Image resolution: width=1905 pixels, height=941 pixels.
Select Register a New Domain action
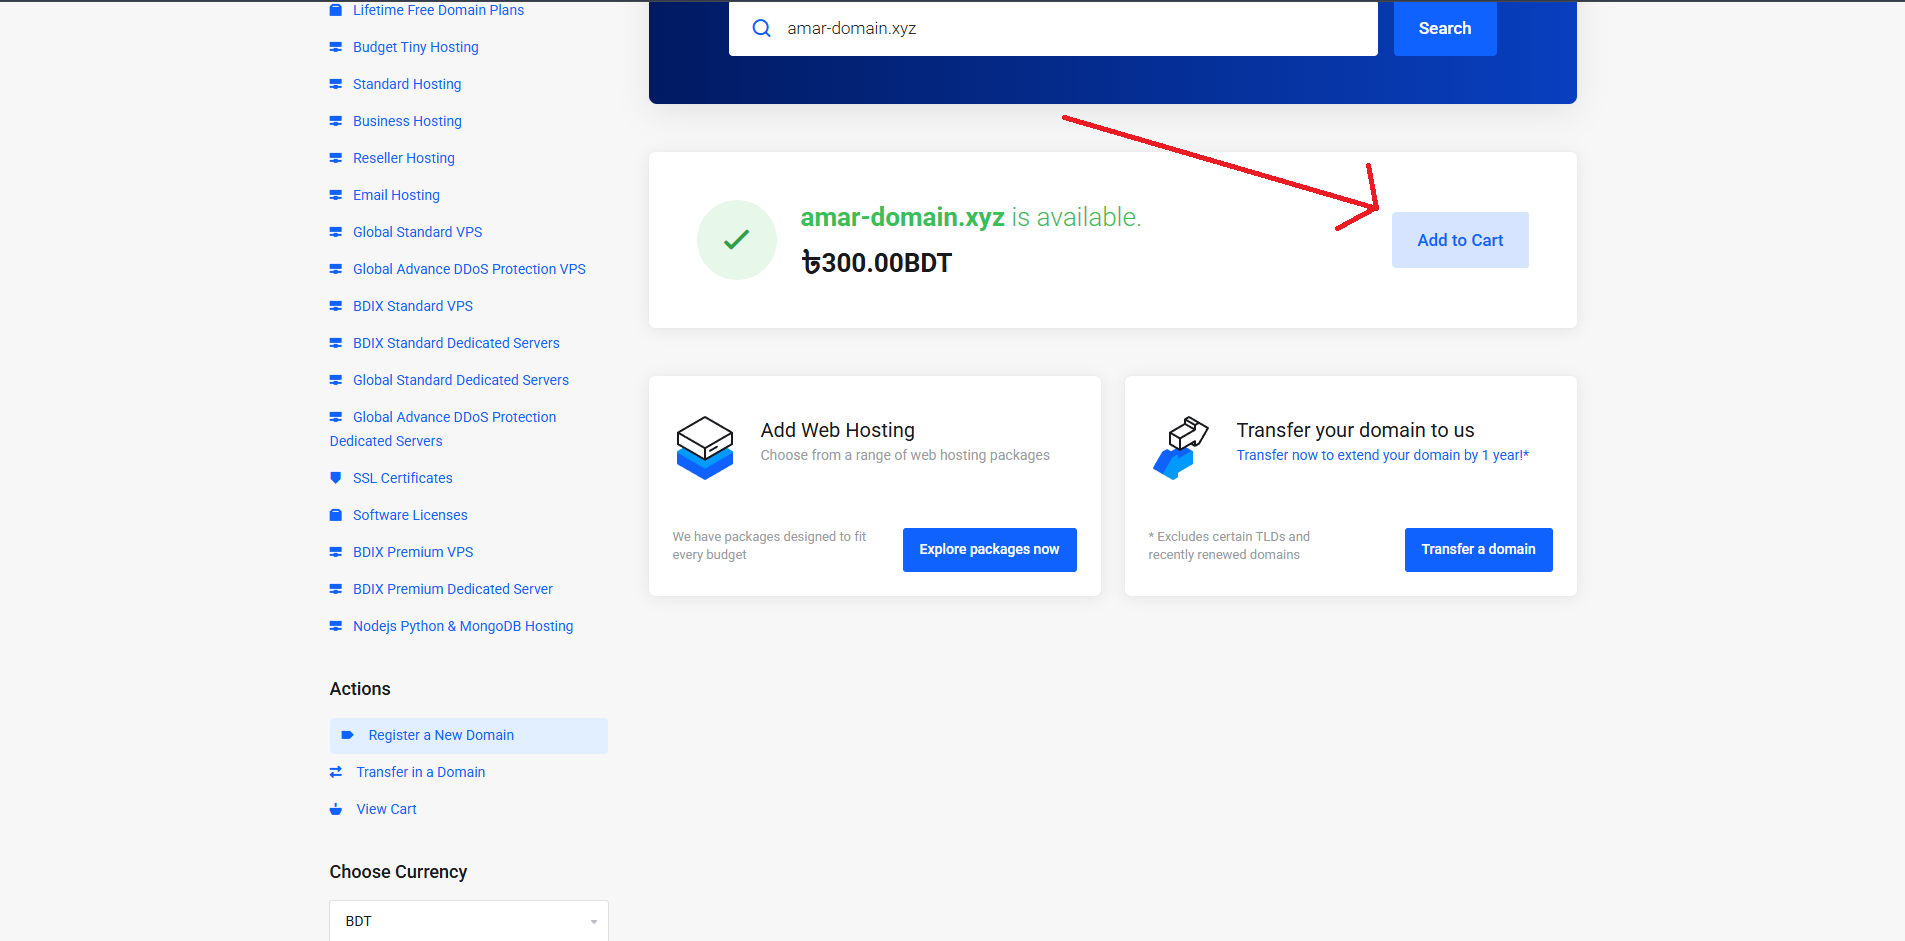[x=469, y=735]
